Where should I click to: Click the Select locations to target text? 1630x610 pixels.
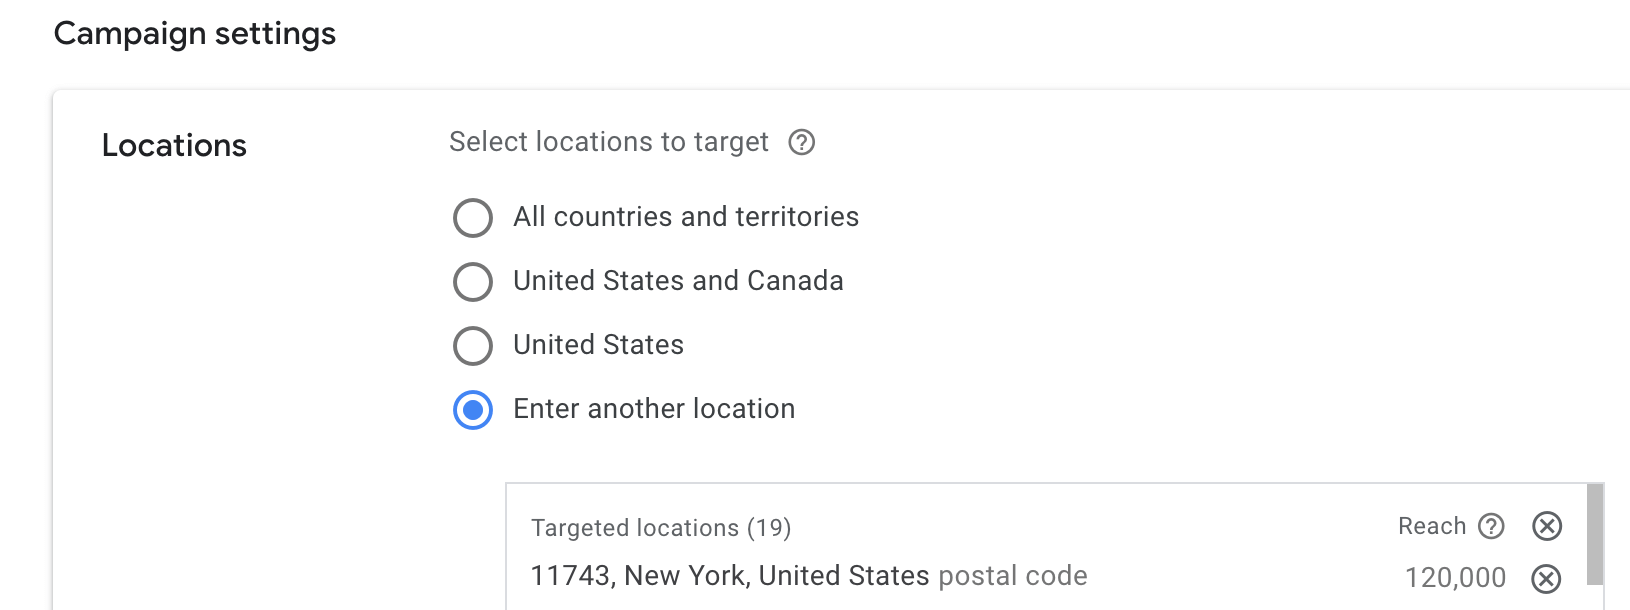608,142
